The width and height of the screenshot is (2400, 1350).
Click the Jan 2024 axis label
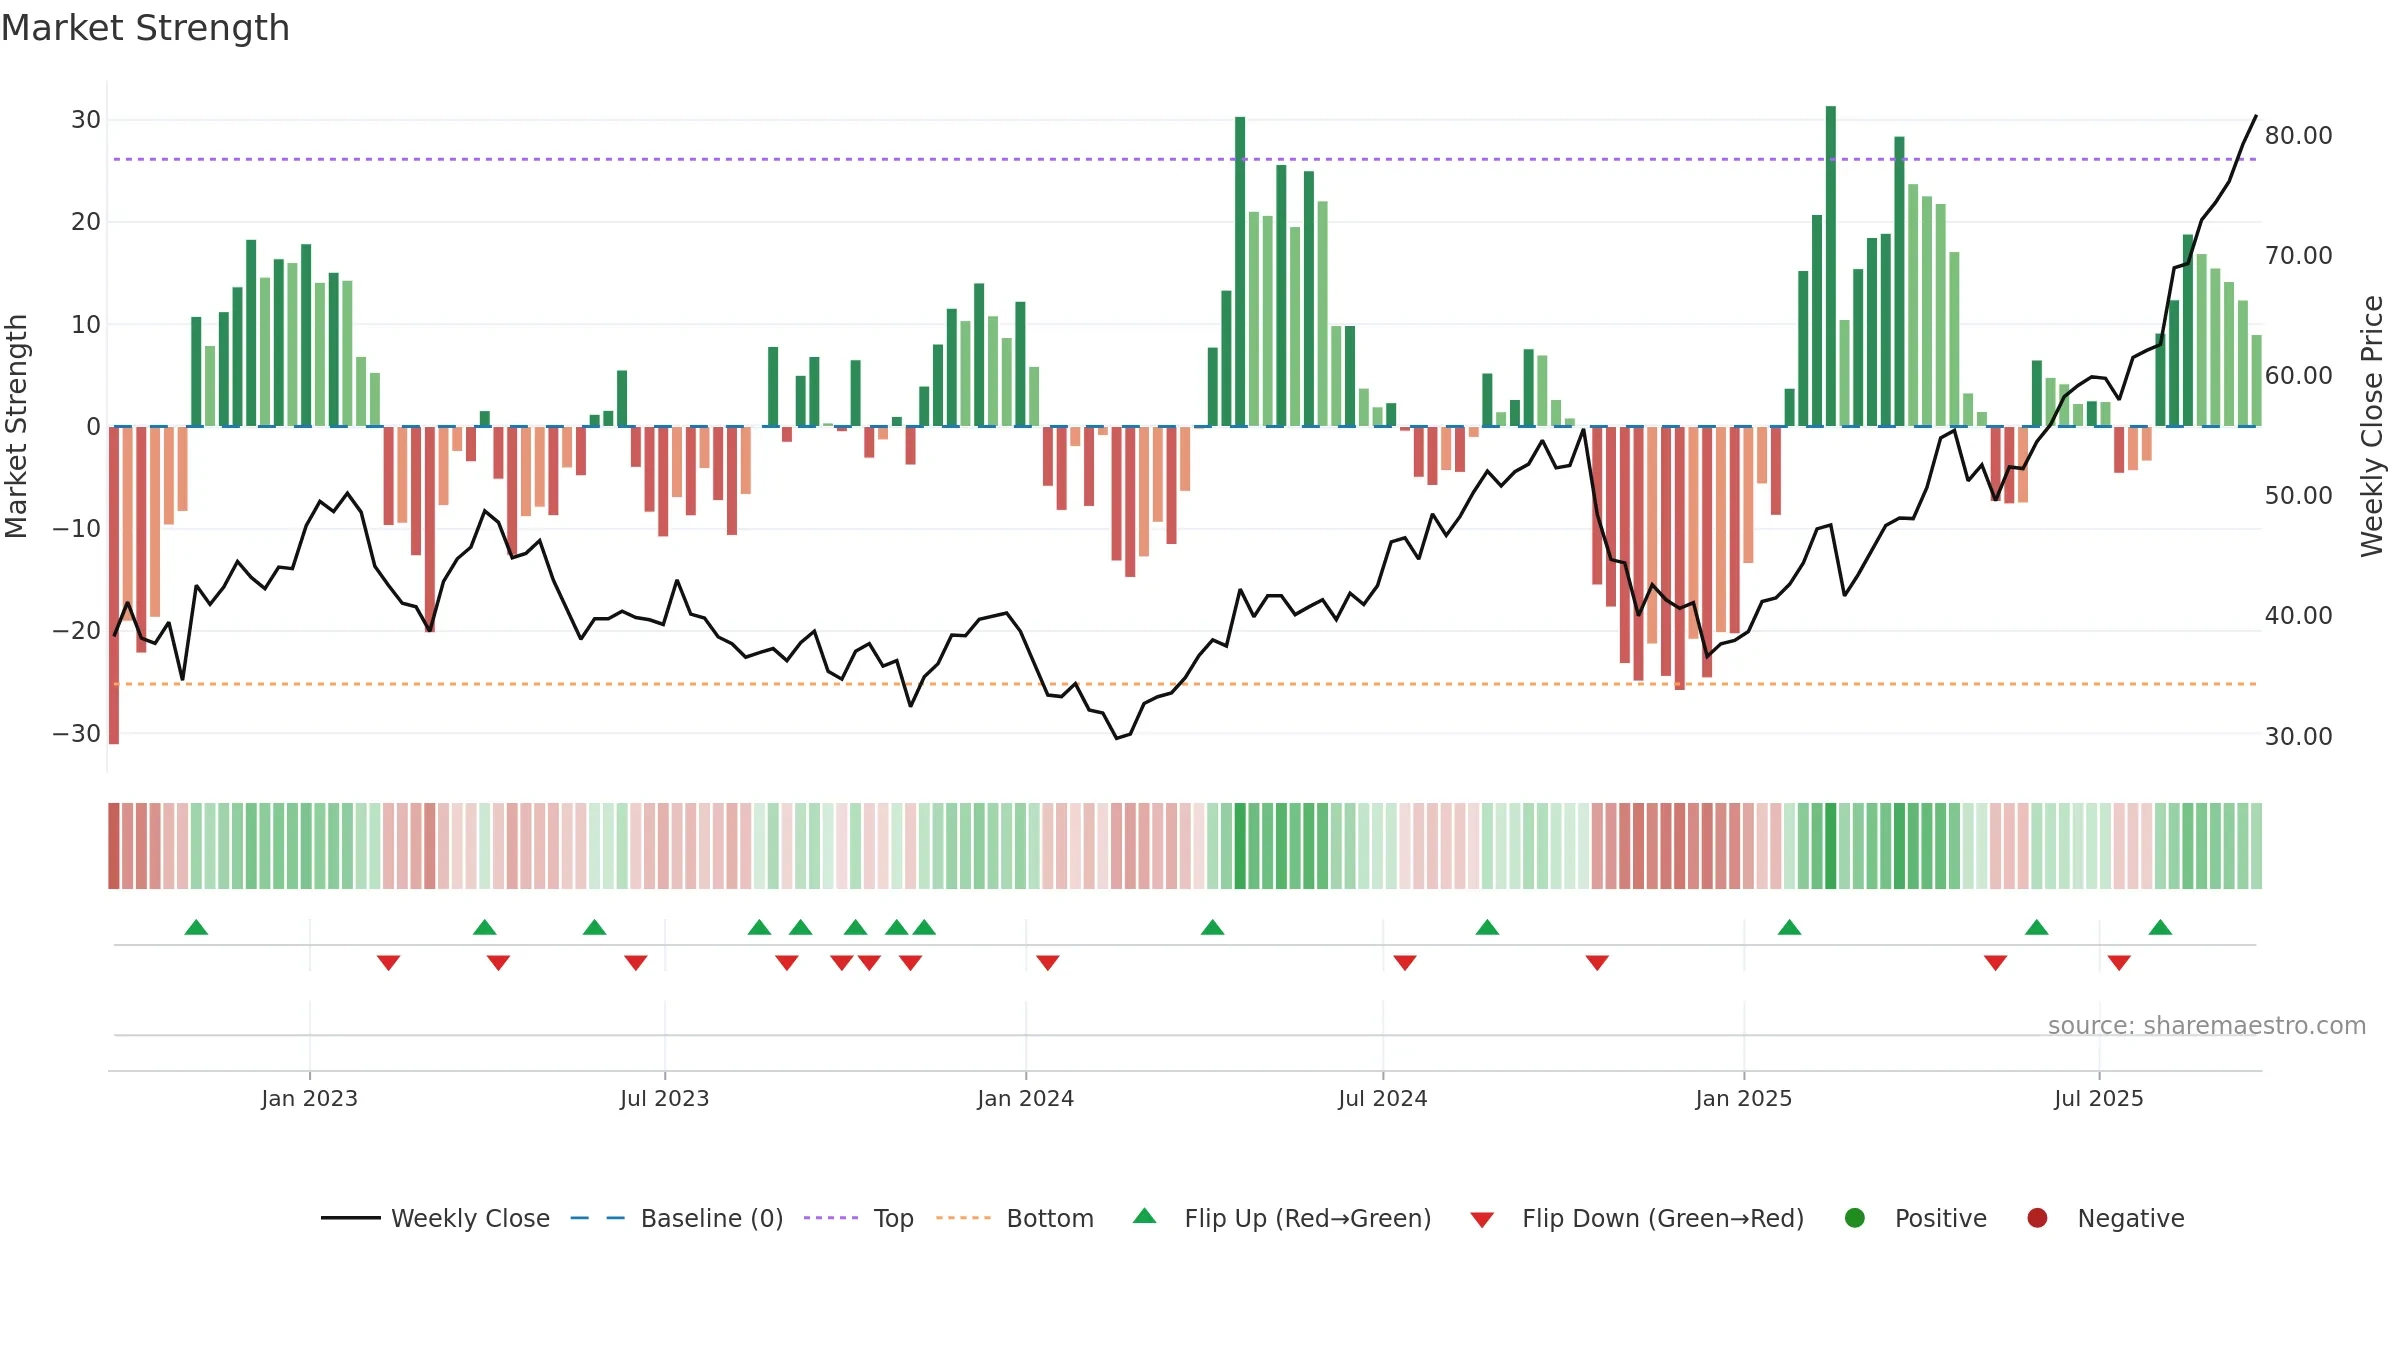[1025, 1098]
